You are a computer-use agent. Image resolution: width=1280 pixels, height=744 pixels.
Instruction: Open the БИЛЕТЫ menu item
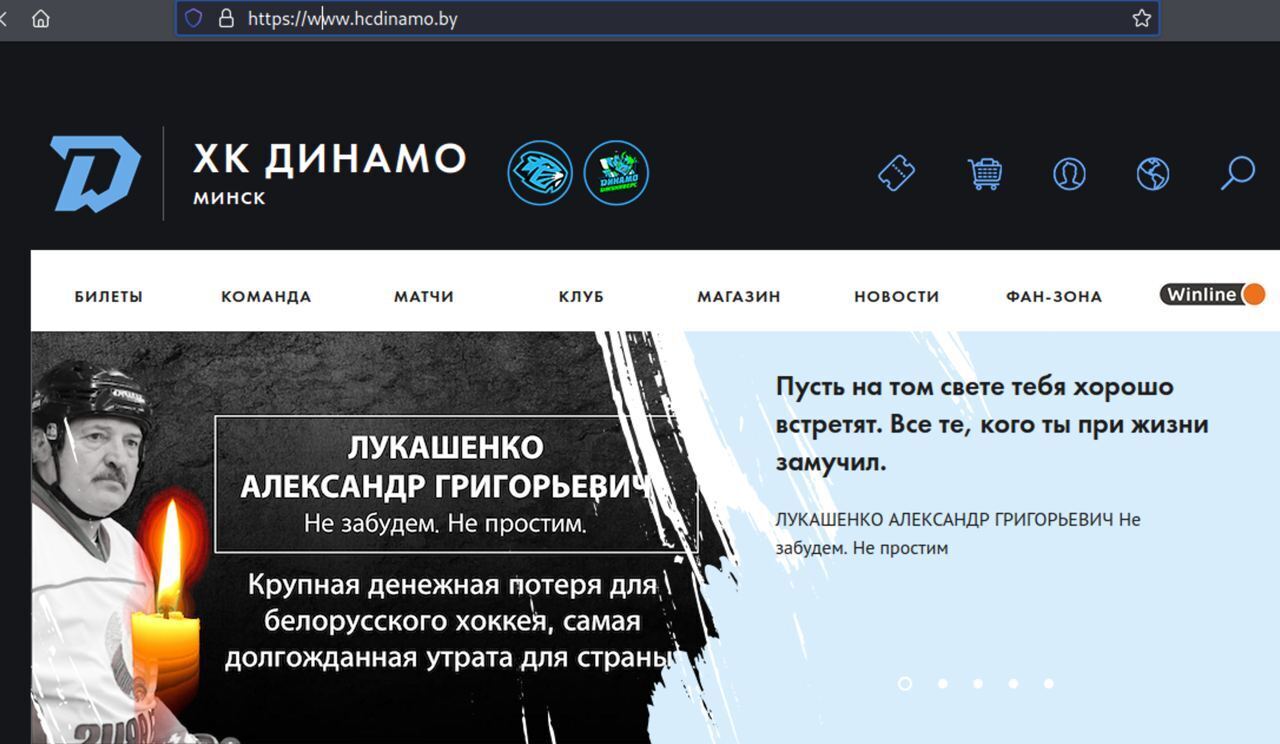108,296
